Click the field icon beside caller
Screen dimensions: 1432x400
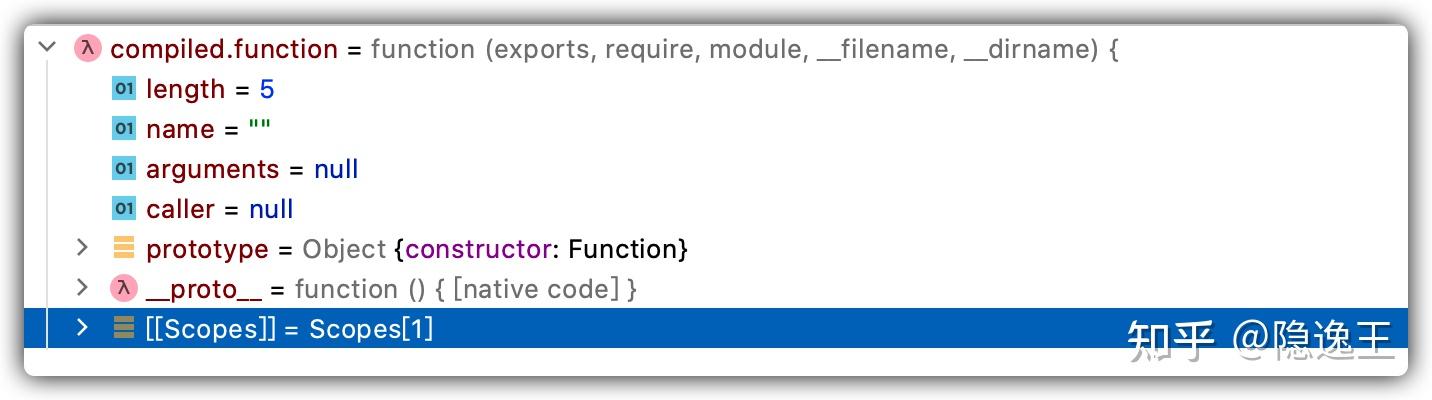click(x=123, y=209)
